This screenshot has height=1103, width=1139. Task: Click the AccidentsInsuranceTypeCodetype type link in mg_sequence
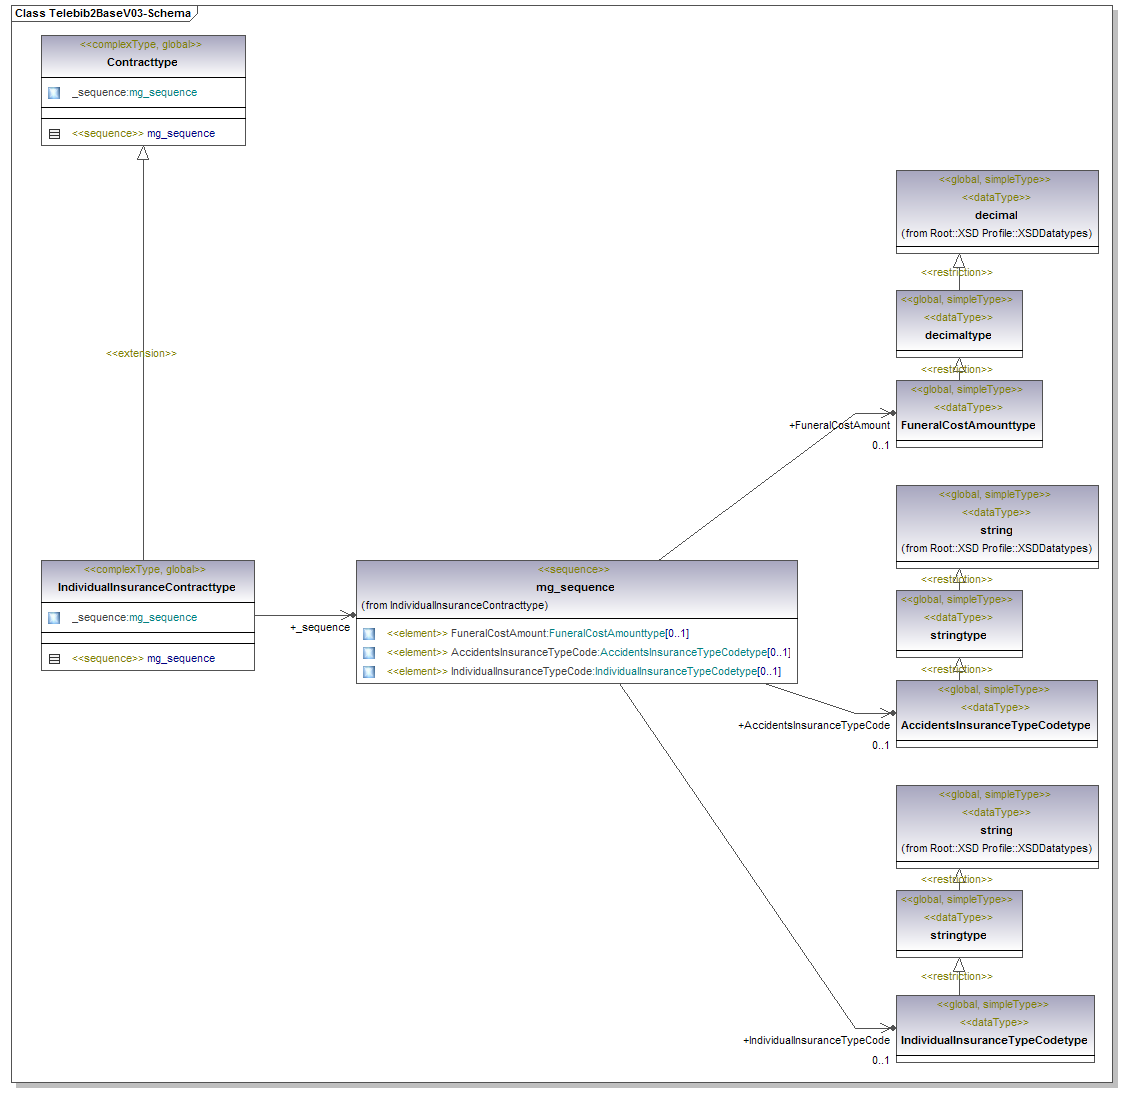point(683,653)
